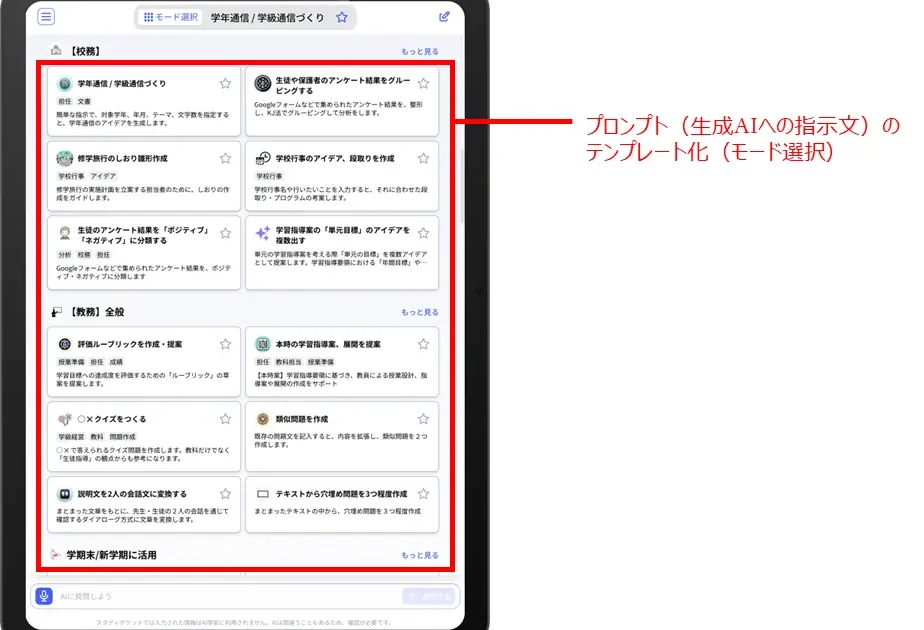
Task: Open the hamburger menu at top left
Action: click(x=46, y=17)
